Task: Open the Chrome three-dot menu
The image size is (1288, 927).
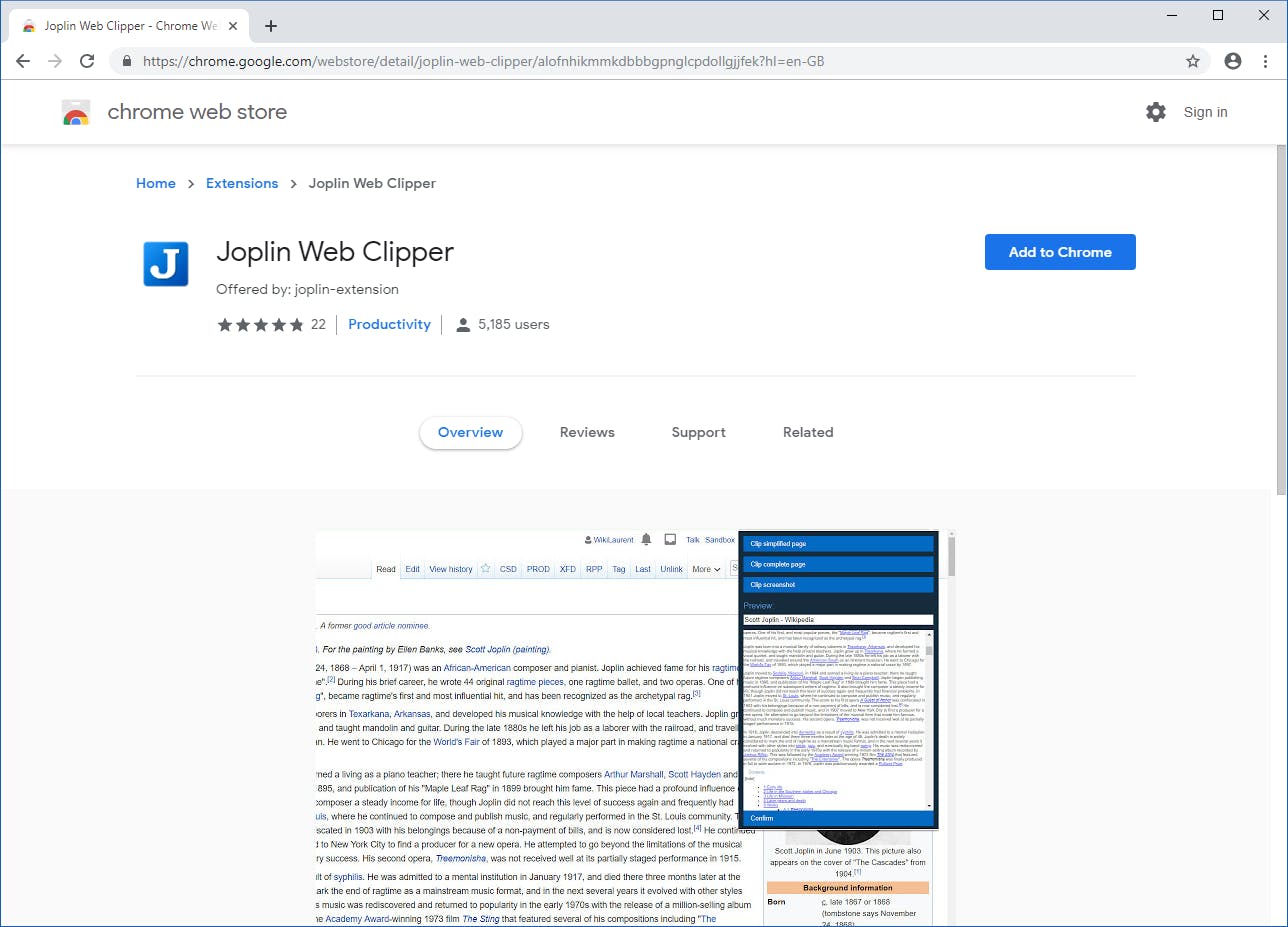Action: [1266, 61]
